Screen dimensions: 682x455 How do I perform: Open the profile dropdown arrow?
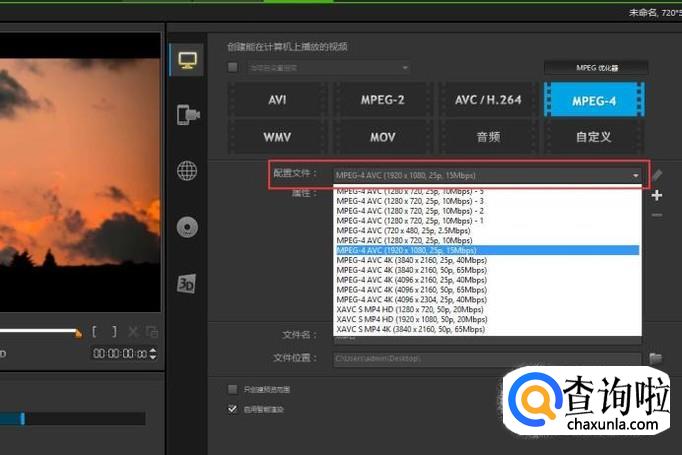[635, 176]
